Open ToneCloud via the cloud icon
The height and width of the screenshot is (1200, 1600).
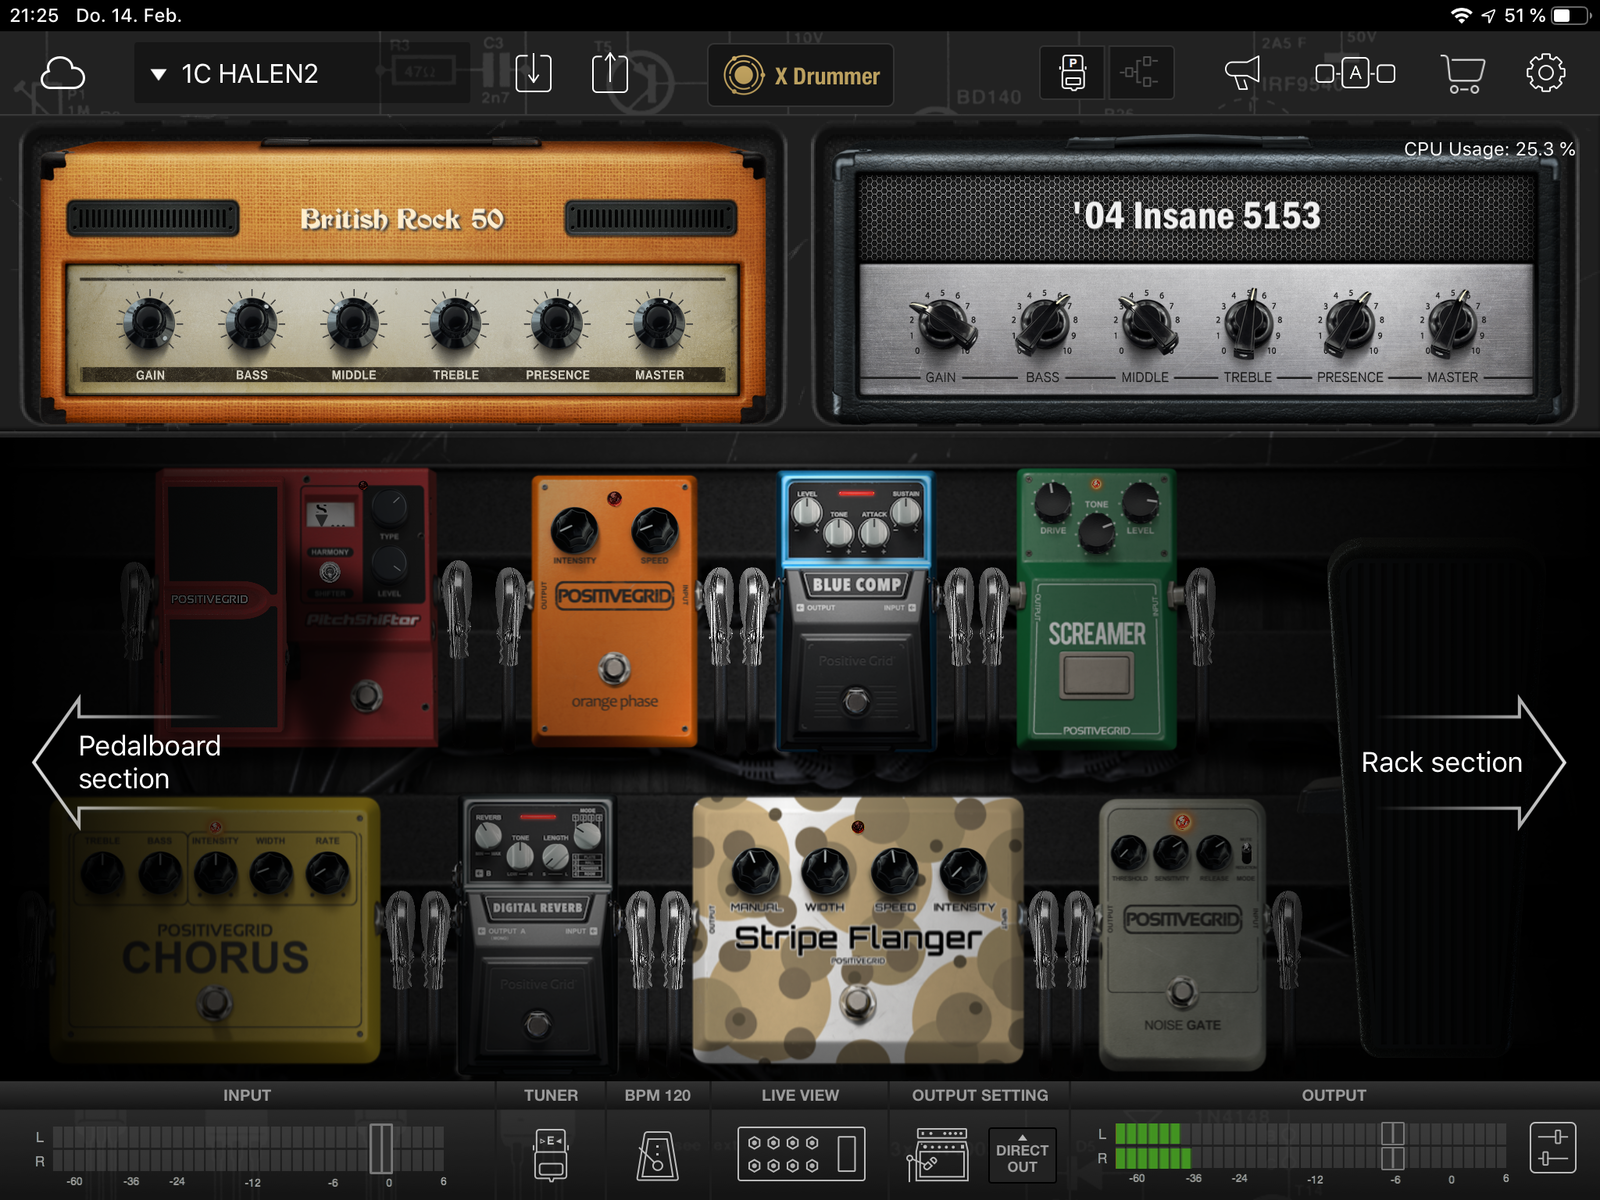point(62,74)
